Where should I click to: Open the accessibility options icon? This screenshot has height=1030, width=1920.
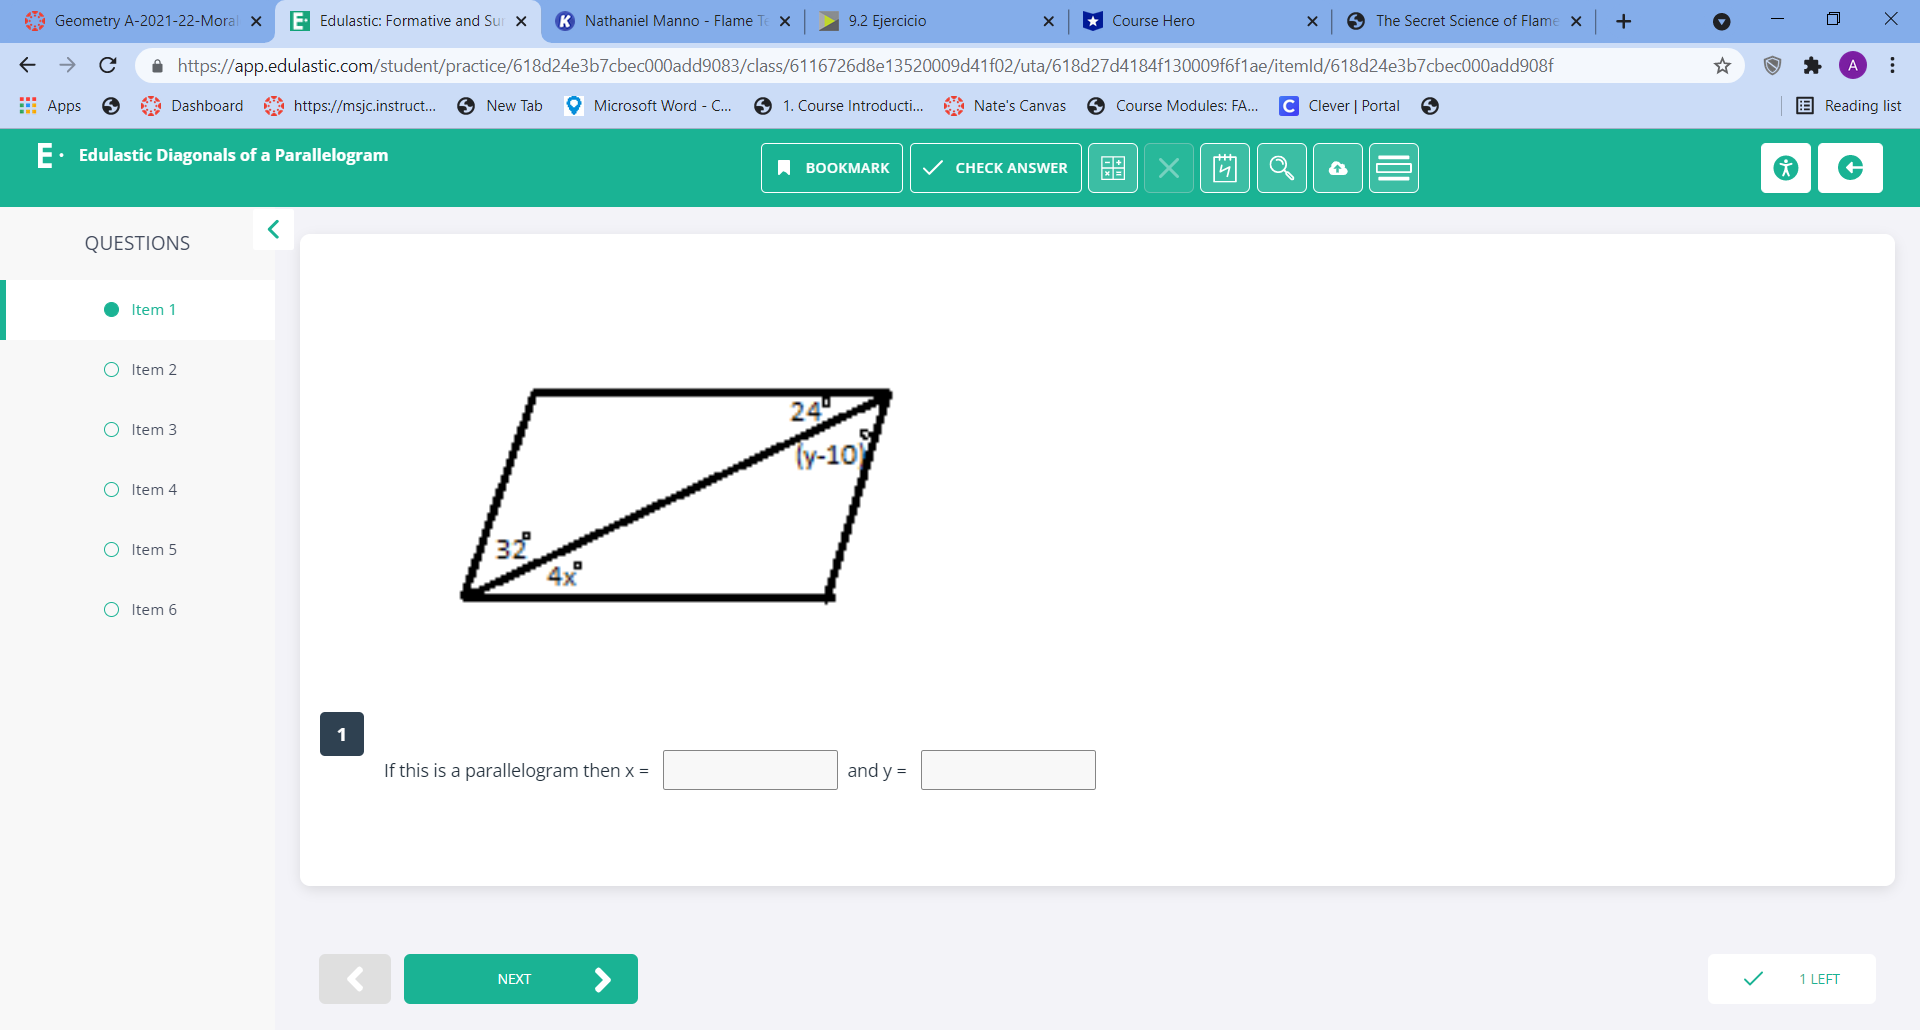click(x=1785, y=168)
